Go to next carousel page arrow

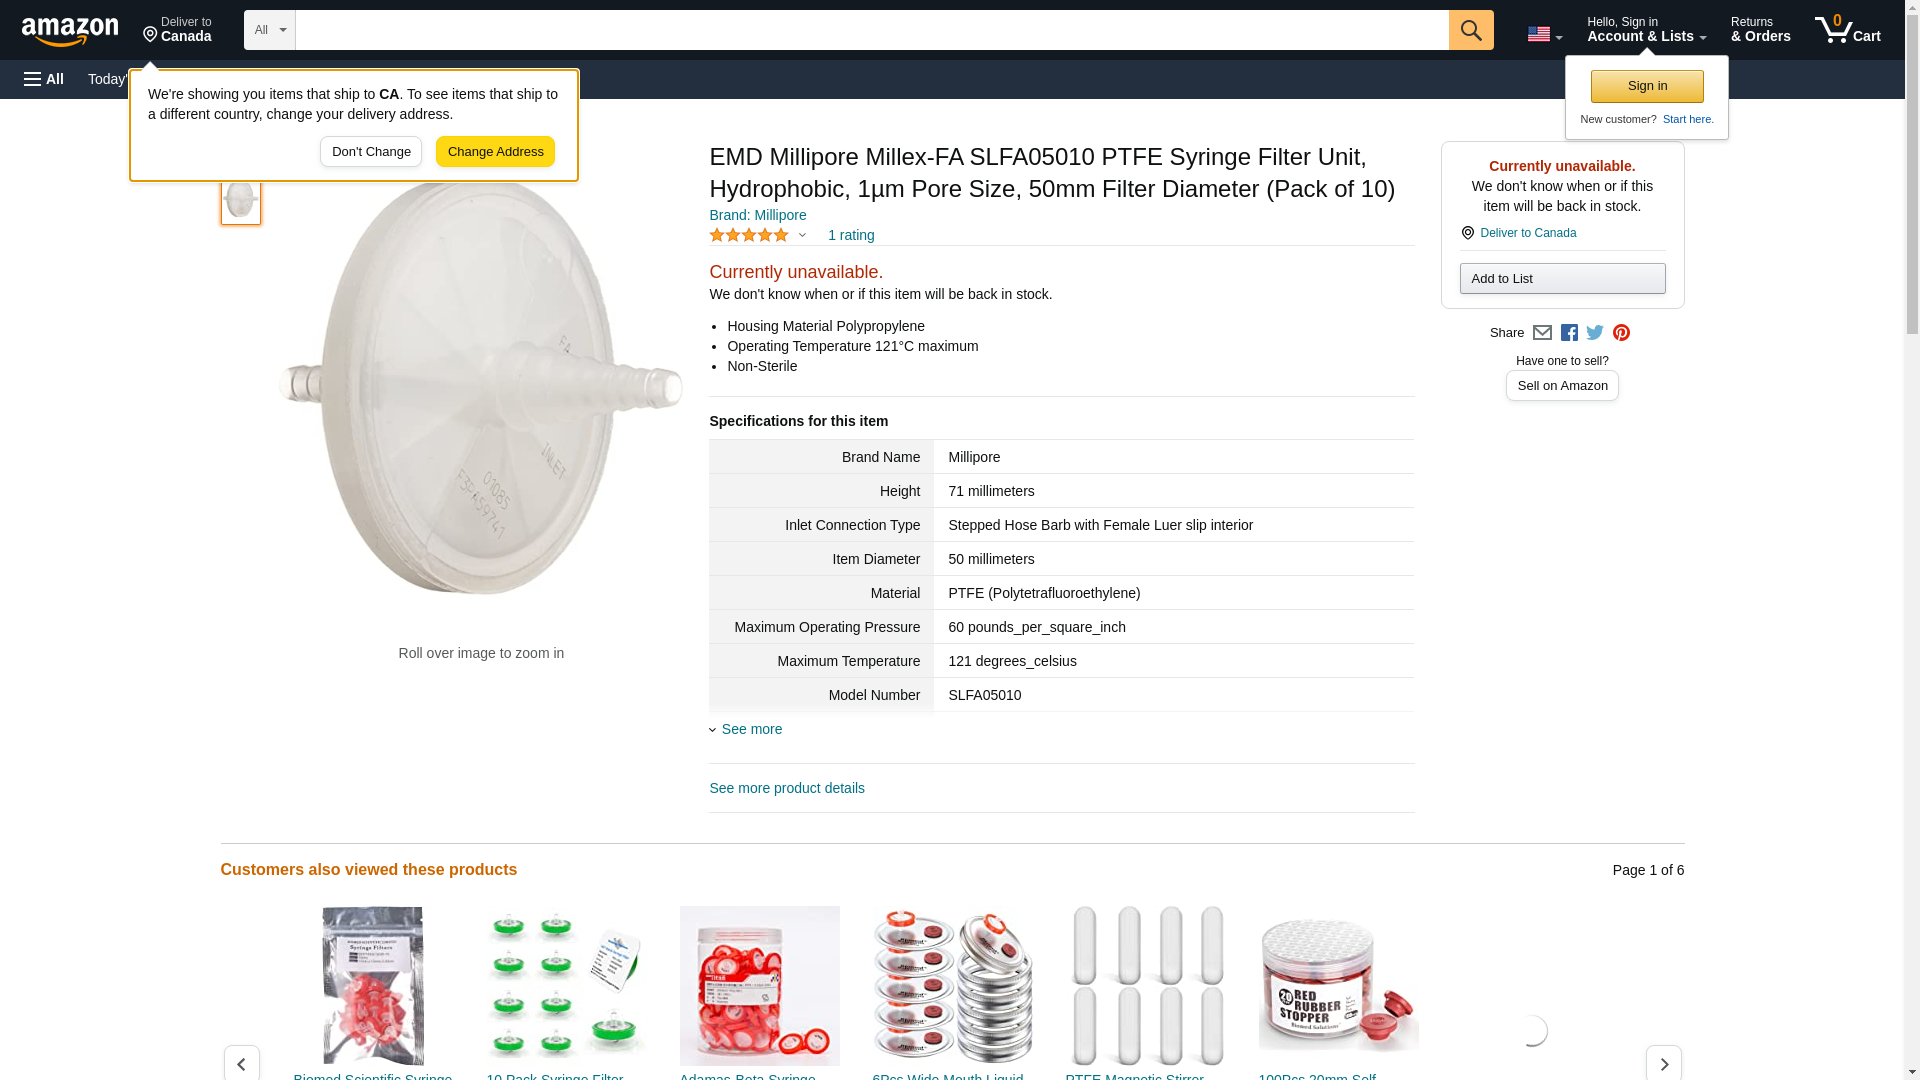point(1663,1062)
